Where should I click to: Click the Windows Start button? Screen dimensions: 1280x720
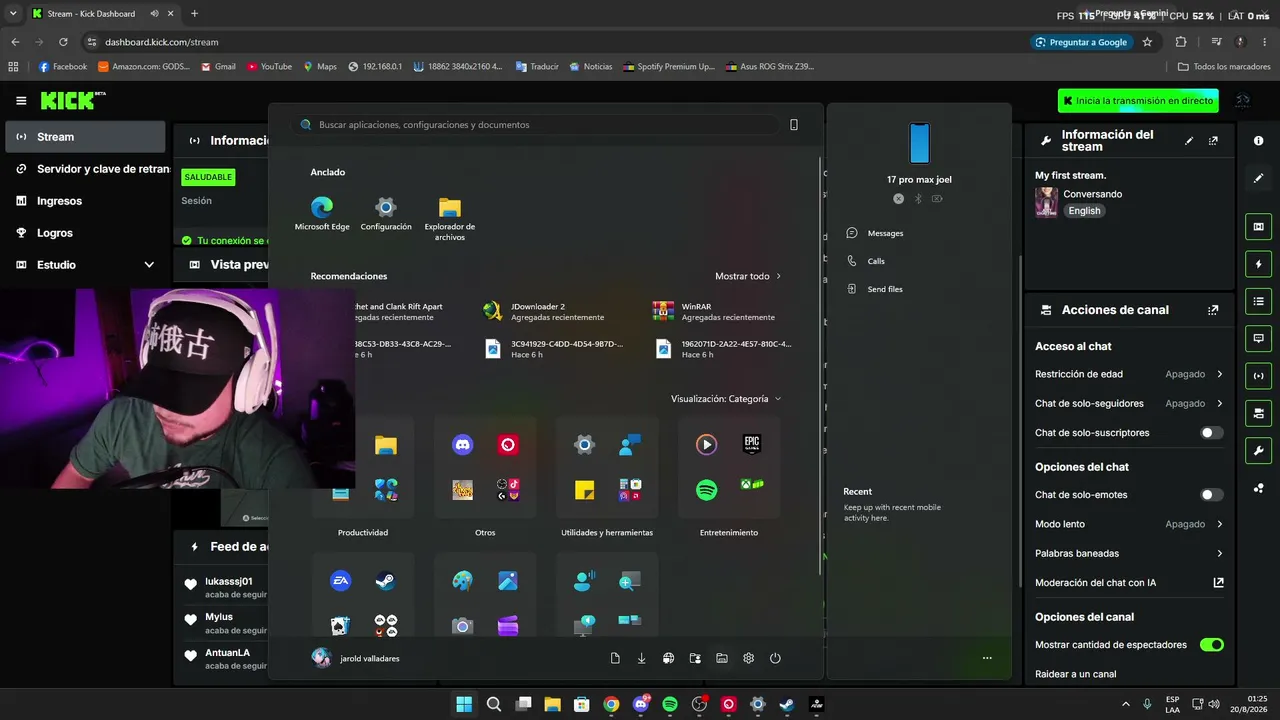coord(464,704)
